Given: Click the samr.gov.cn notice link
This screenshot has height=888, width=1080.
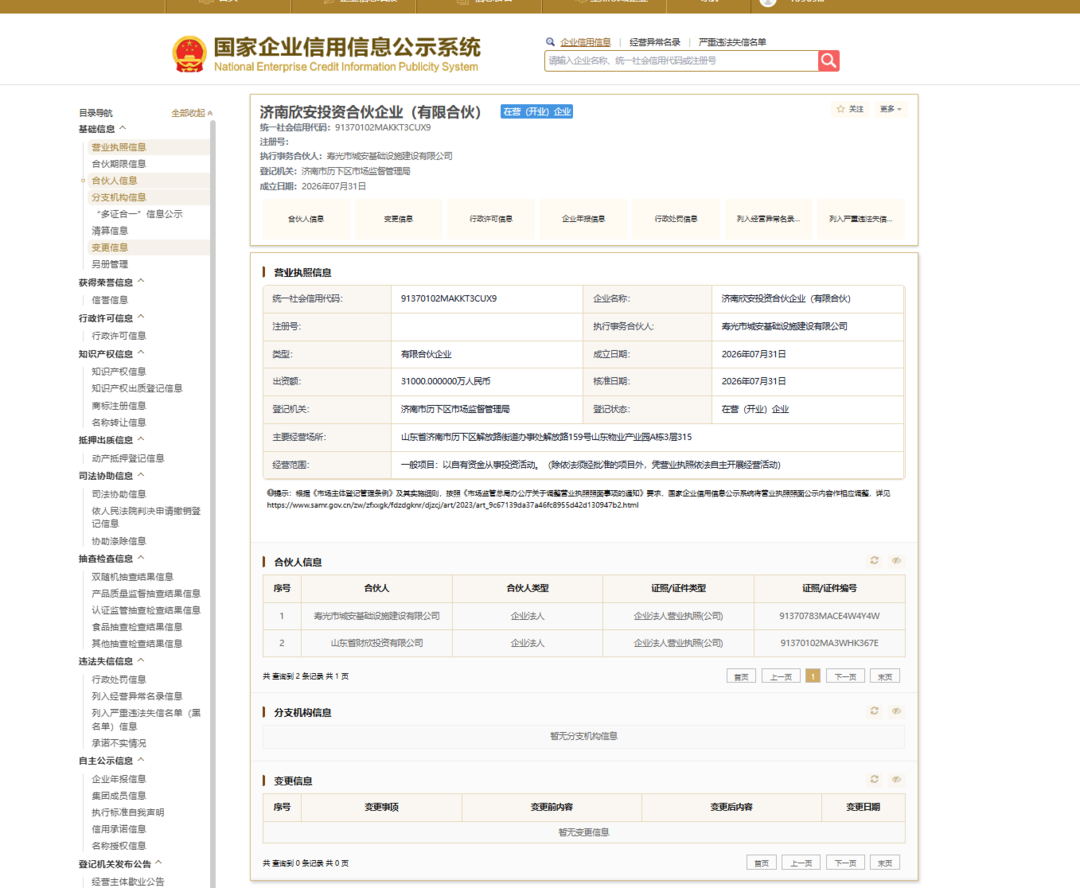Looking at the screenshot, I should click(453, 505).
